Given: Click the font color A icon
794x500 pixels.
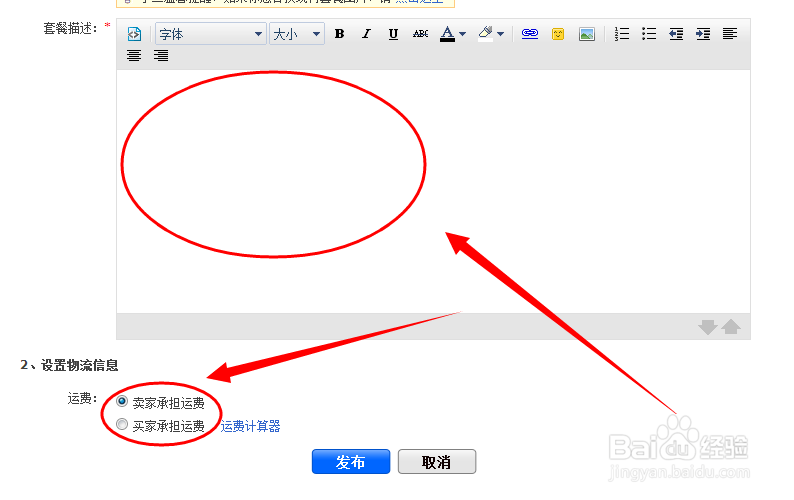Looking at the screenshot, I should click(x=447, y=34).
